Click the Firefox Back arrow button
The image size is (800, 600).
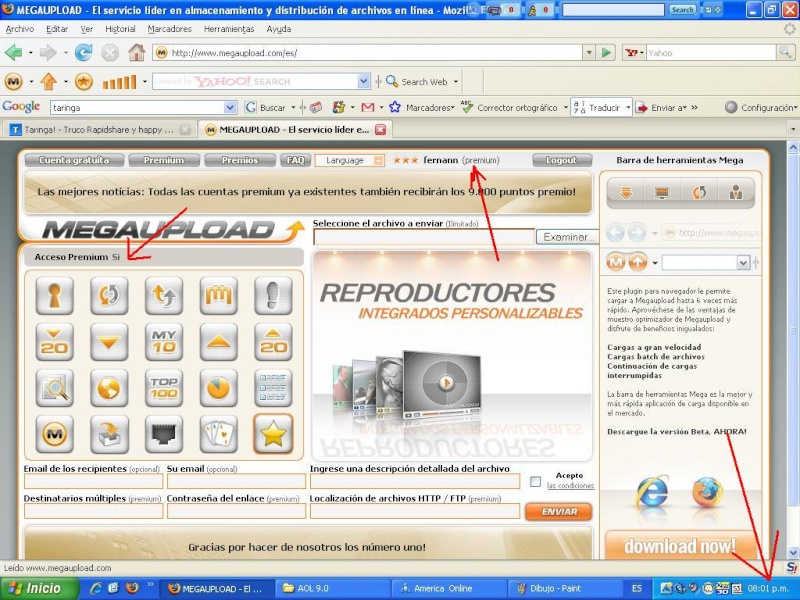(13, 53)
